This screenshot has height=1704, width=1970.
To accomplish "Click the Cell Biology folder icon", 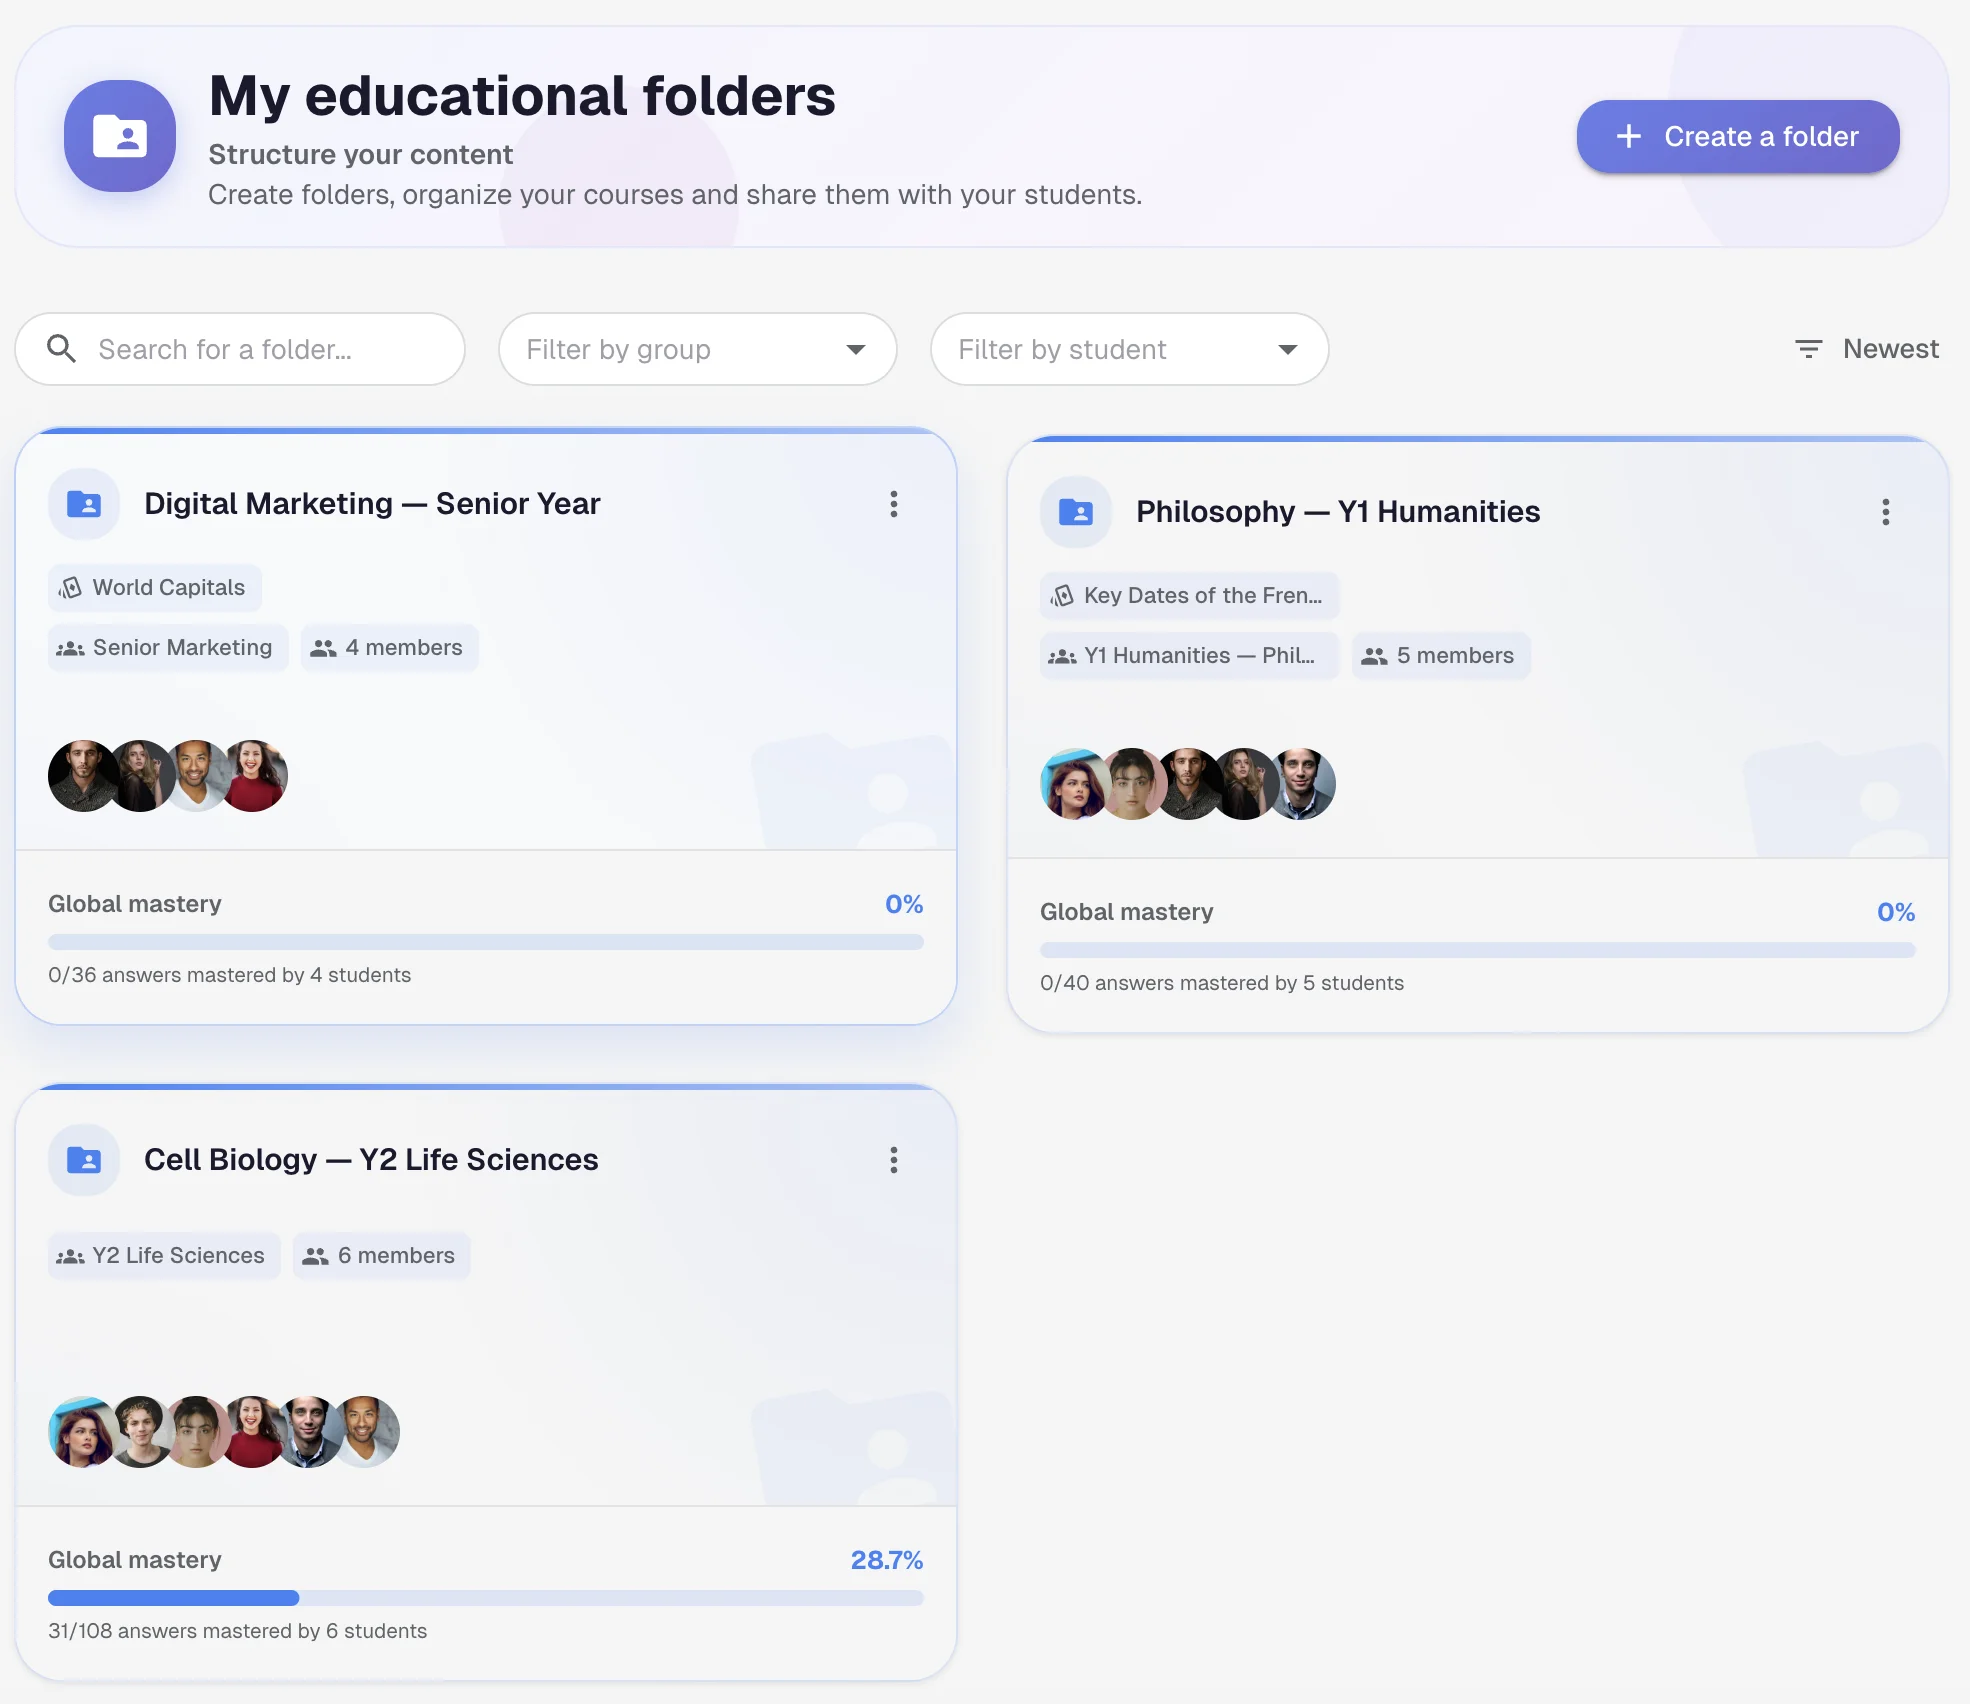I will click(x=84, y=1160).
